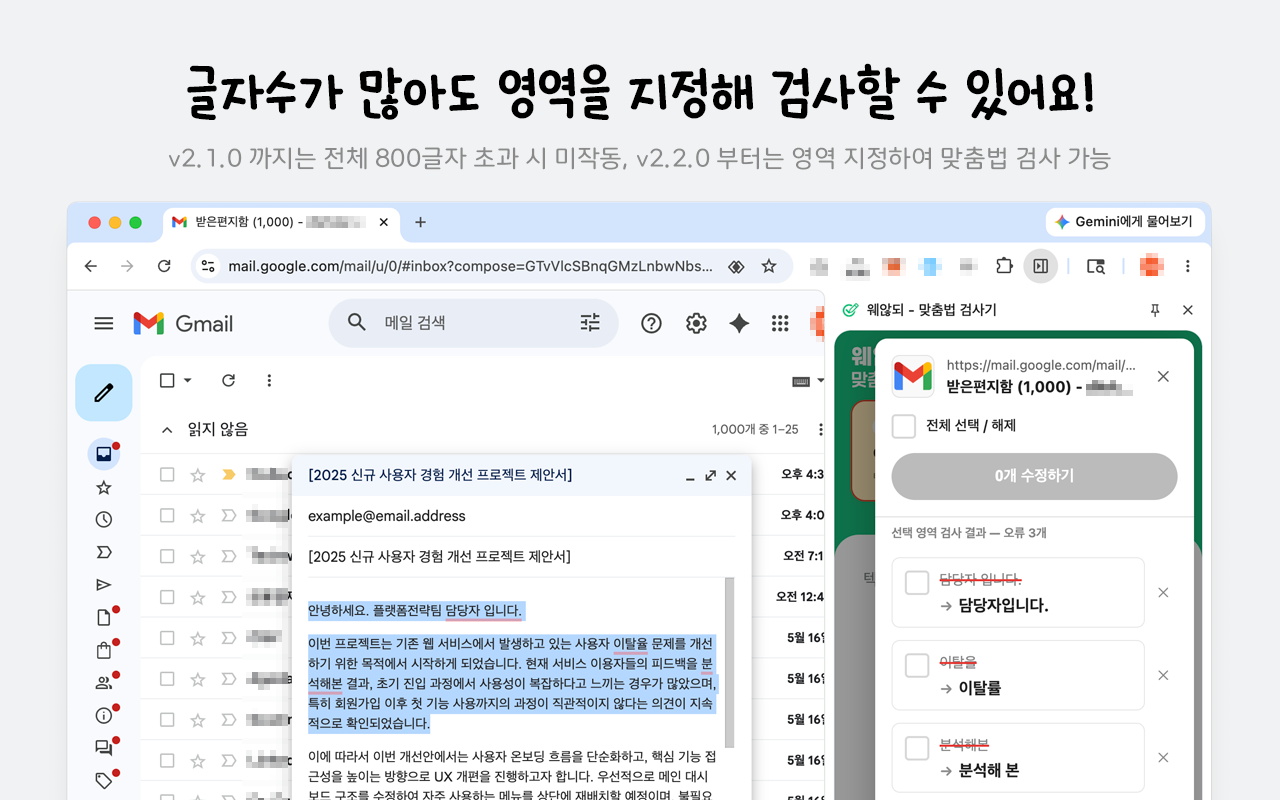Click the Gmail compose pencil button
This screenshot has height=800, width=1280.
(104, 393)
